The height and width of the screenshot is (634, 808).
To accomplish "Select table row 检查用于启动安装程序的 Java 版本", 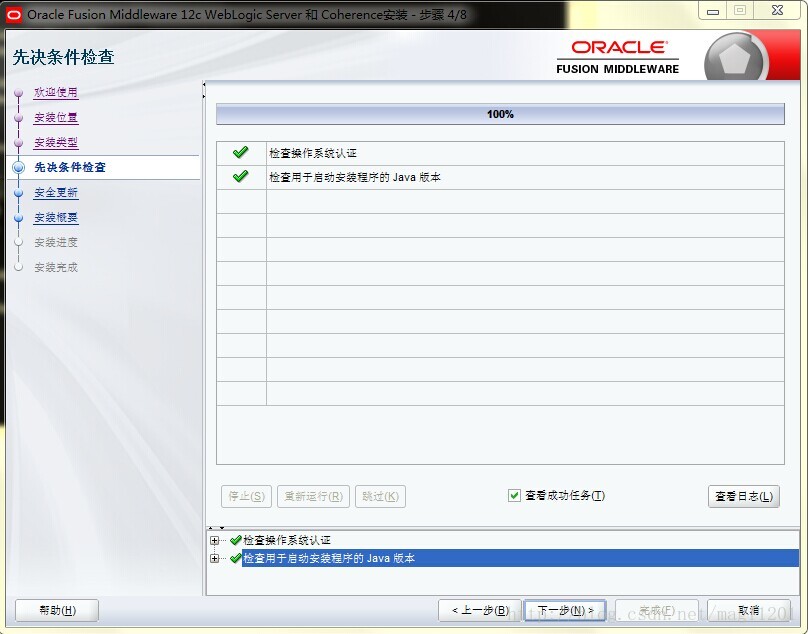I will (500, 177).
